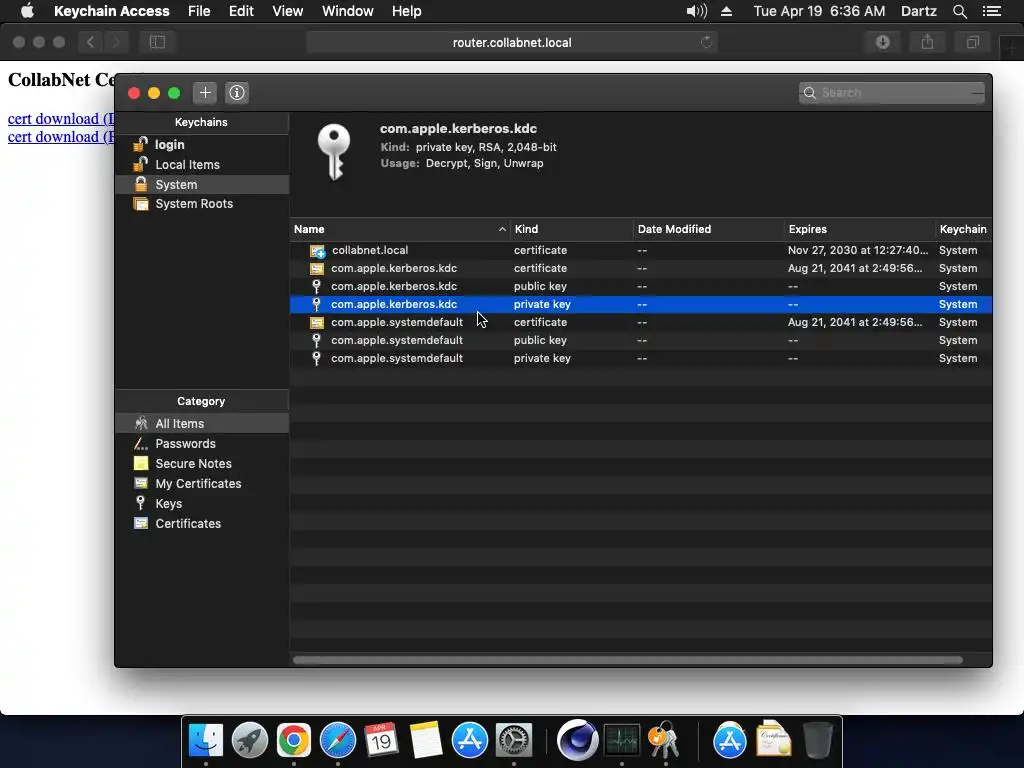
Task: Choose the All Items category
Action: click(202, 423)
